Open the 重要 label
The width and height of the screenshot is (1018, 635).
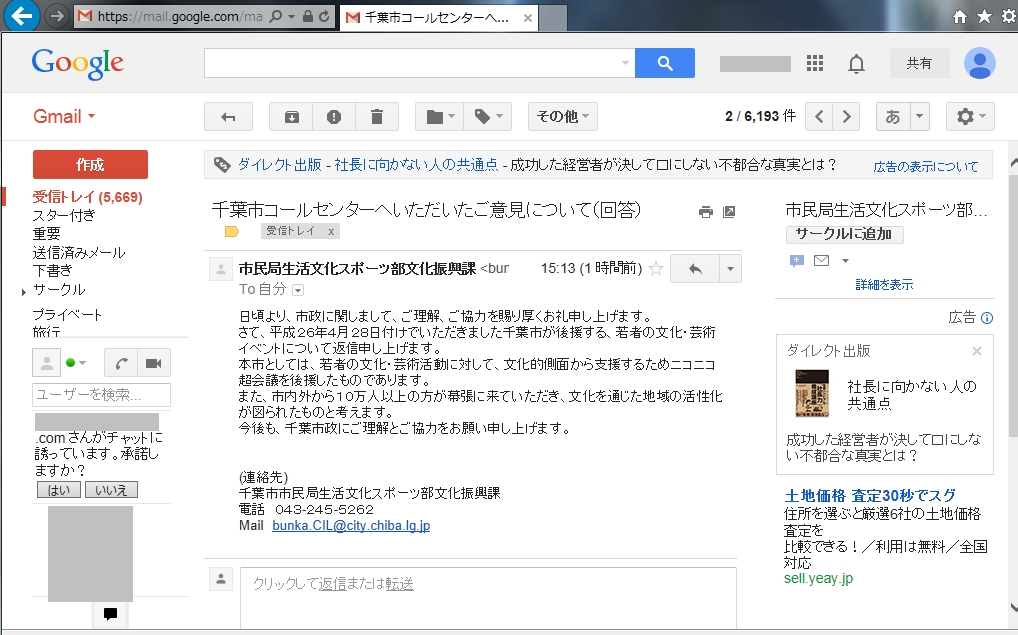click(x=46, y=233)
